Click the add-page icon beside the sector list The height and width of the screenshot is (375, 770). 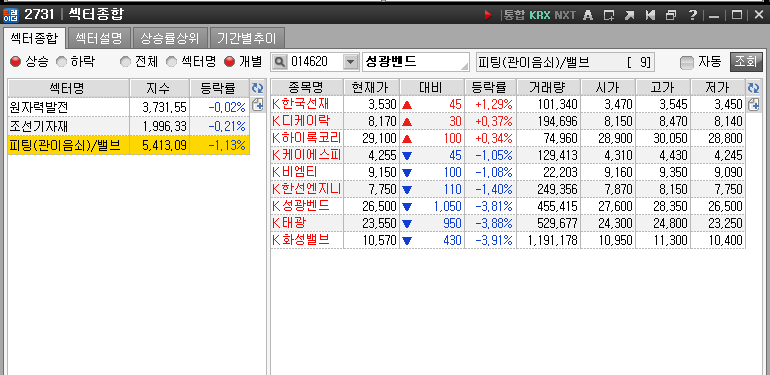257,104
